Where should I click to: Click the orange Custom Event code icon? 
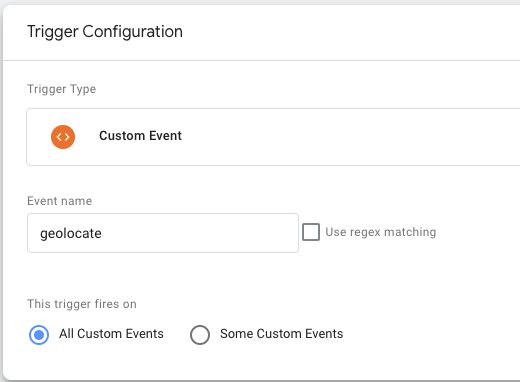coord(63,137)
